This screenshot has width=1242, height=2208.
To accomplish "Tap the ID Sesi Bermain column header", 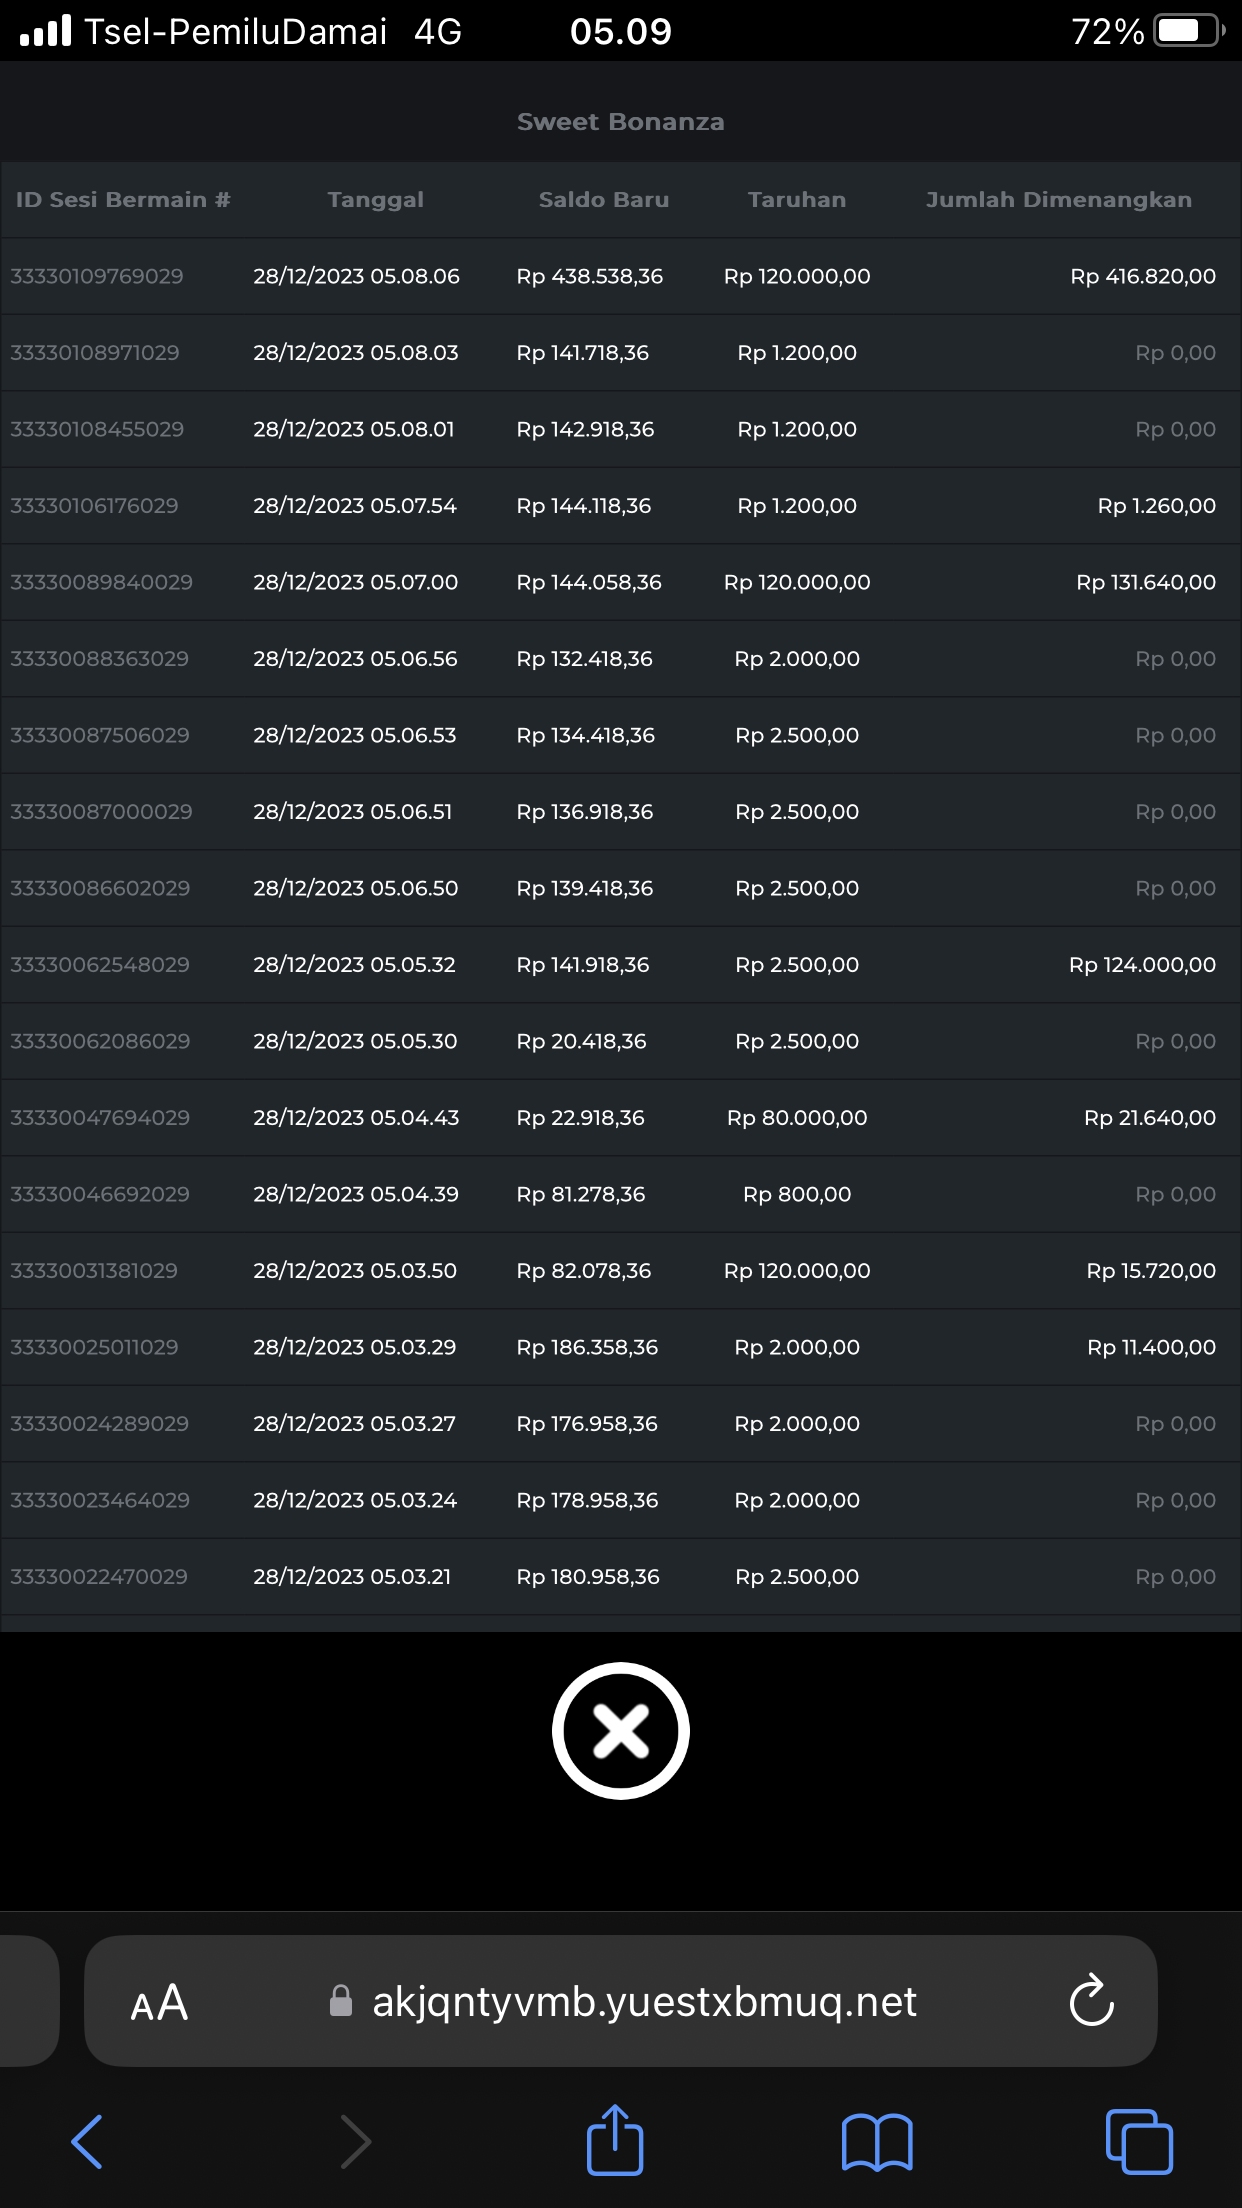I will 123,200.
